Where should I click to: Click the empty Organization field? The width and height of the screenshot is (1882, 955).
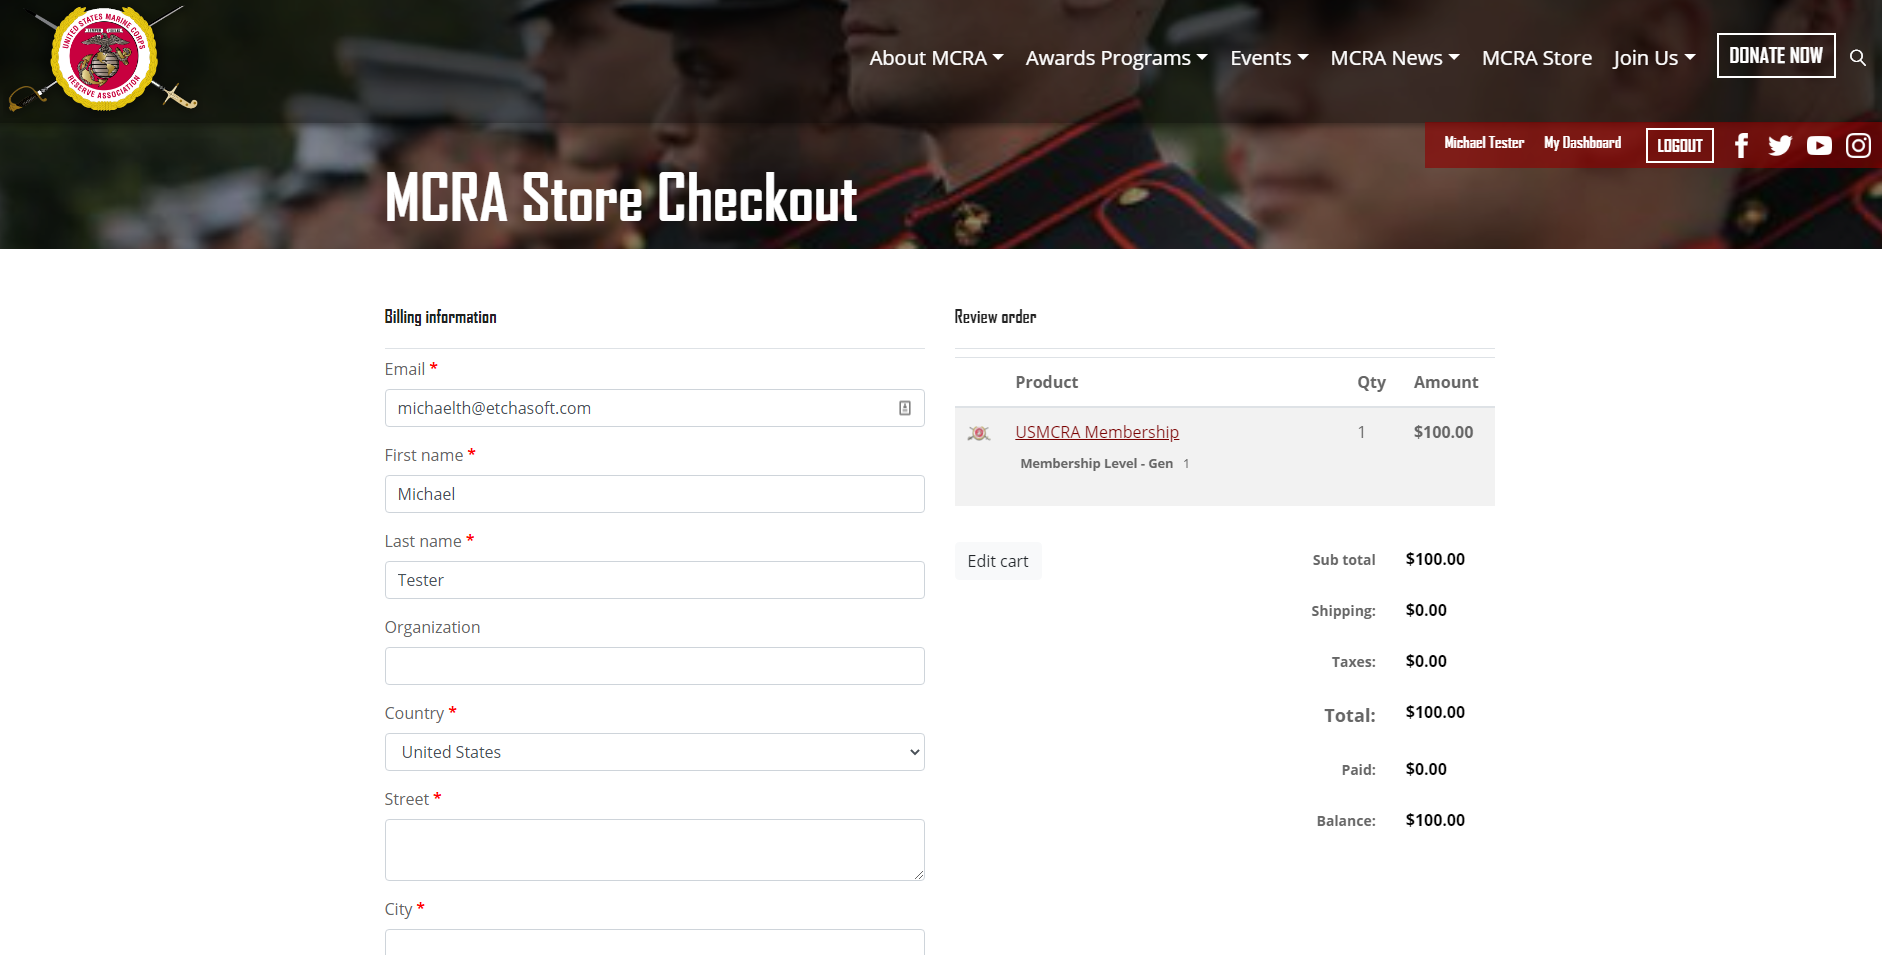pos(655,666)
